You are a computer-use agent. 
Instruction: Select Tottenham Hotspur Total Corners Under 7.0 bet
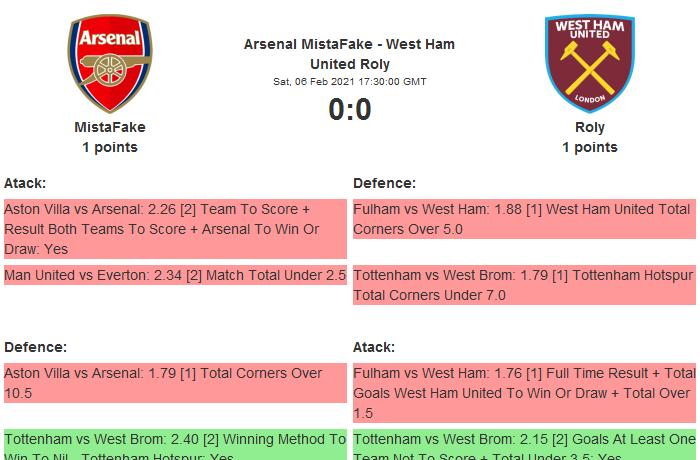tap(524, 285)
